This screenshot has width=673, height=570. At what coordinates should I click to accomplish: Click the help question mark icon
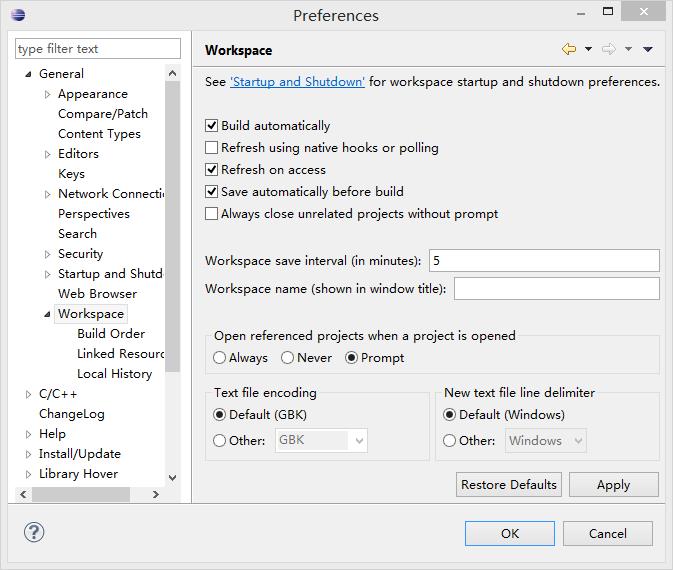click(x=34, y=532)
